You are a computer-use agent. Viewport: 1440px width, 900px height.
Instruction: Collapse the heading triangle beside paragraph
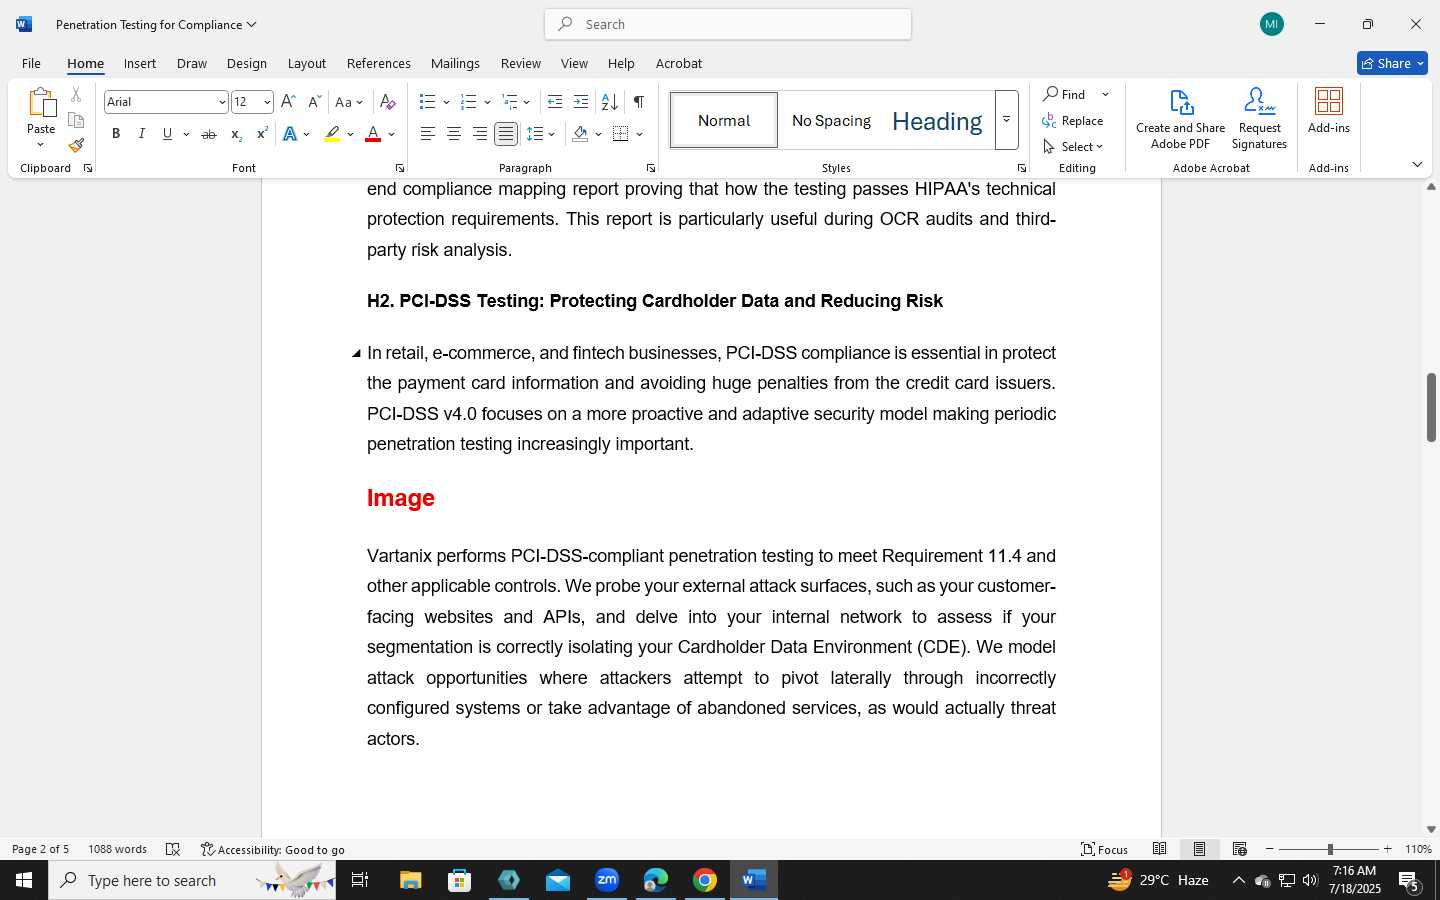click(356, 353)
